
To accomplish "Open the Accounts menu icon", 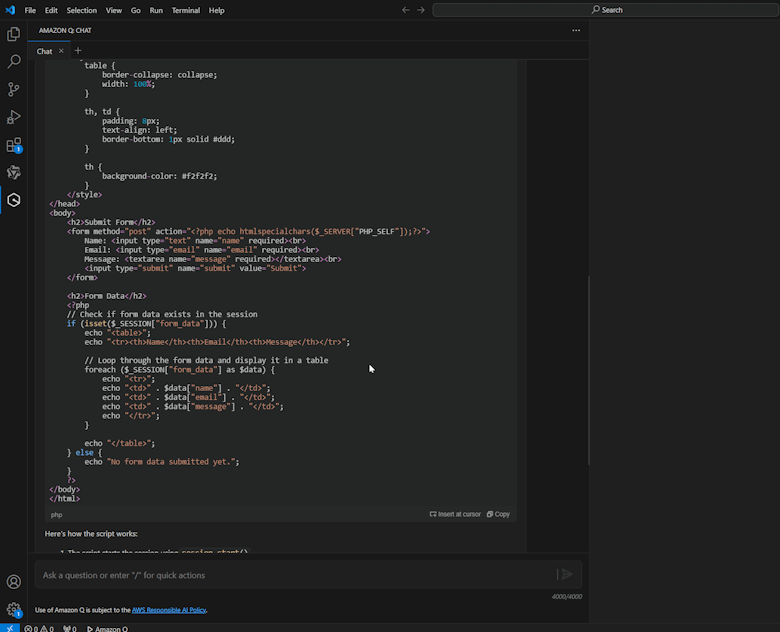I will 14,581.
